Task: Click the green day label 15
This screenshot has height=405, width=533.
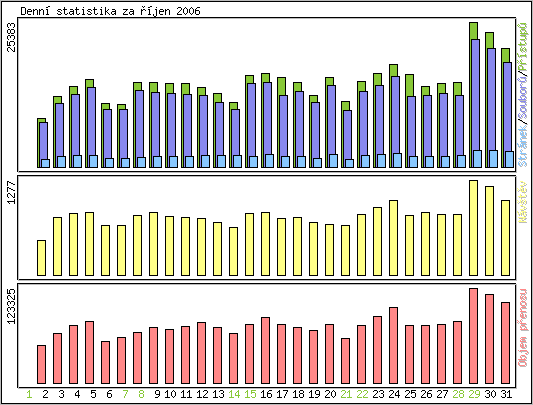Action: click(250, 394)
